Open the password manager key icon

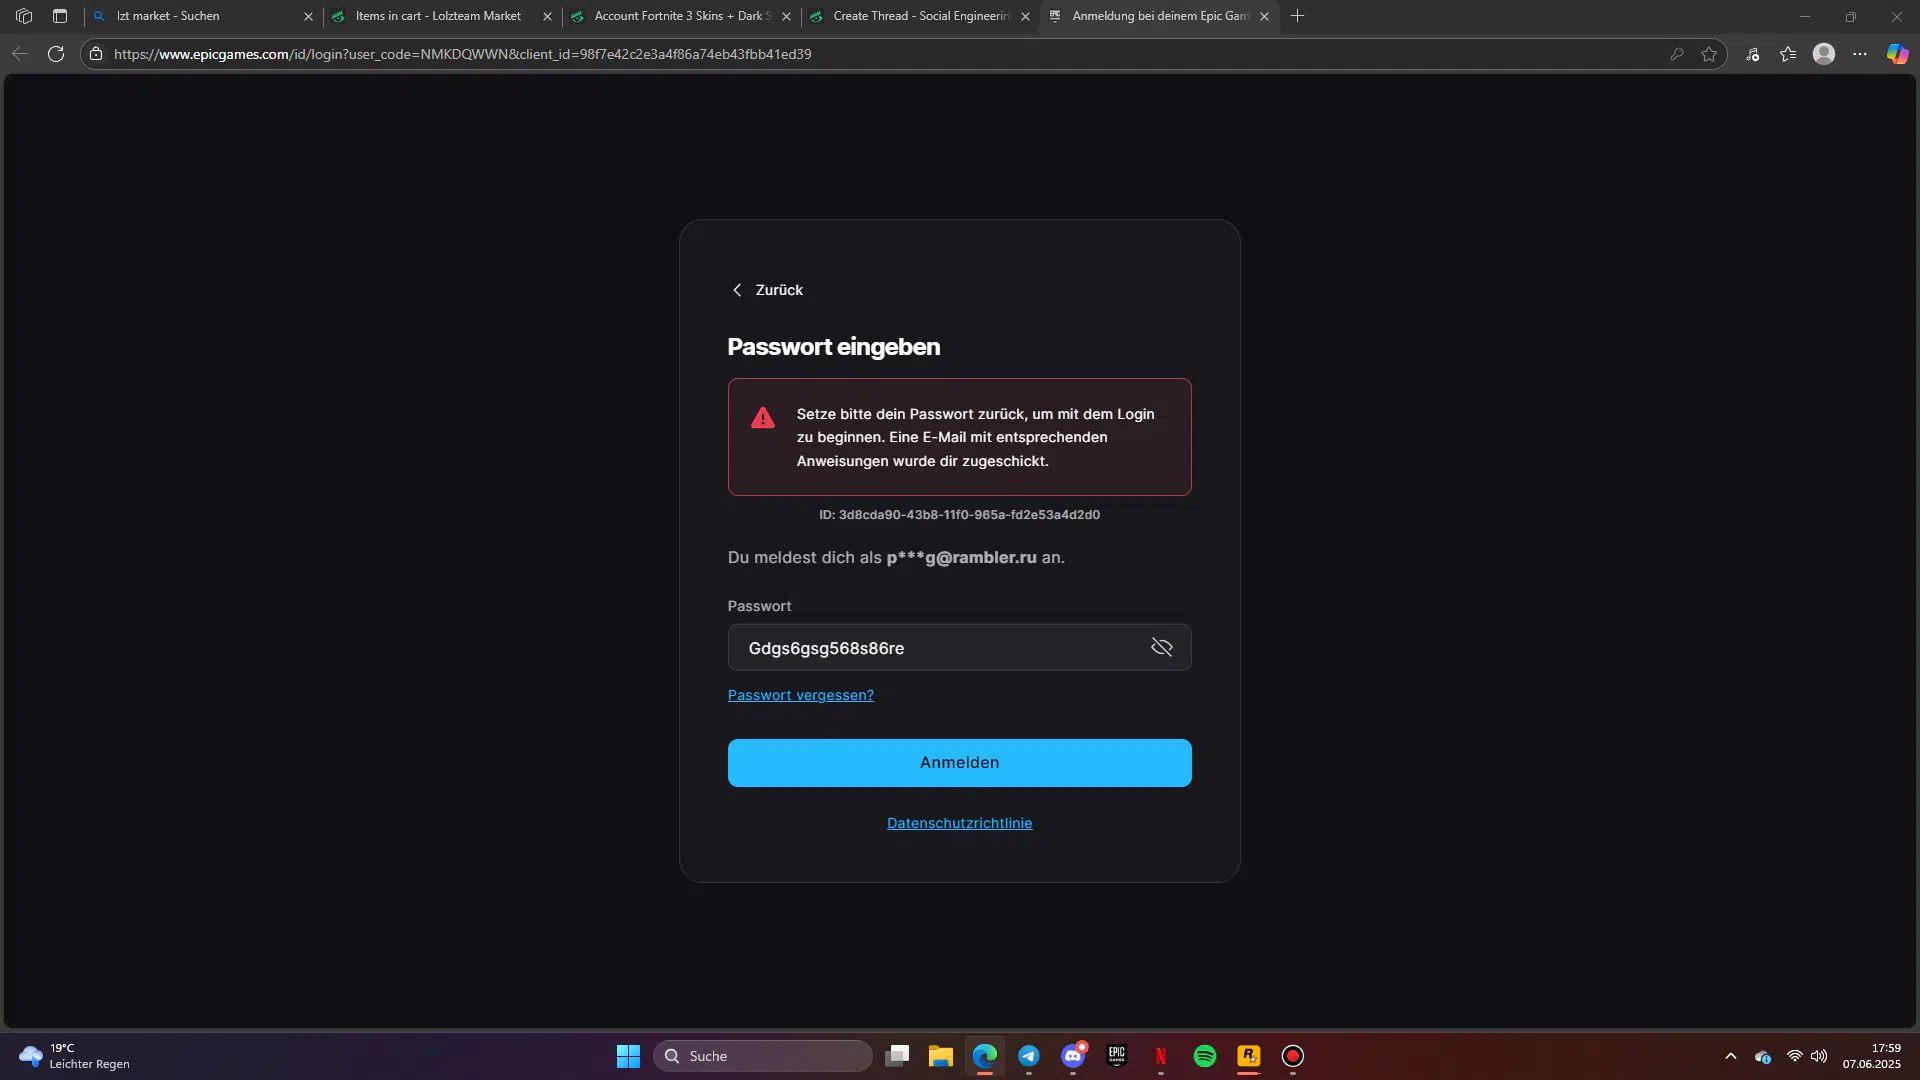pos(1677,54)
